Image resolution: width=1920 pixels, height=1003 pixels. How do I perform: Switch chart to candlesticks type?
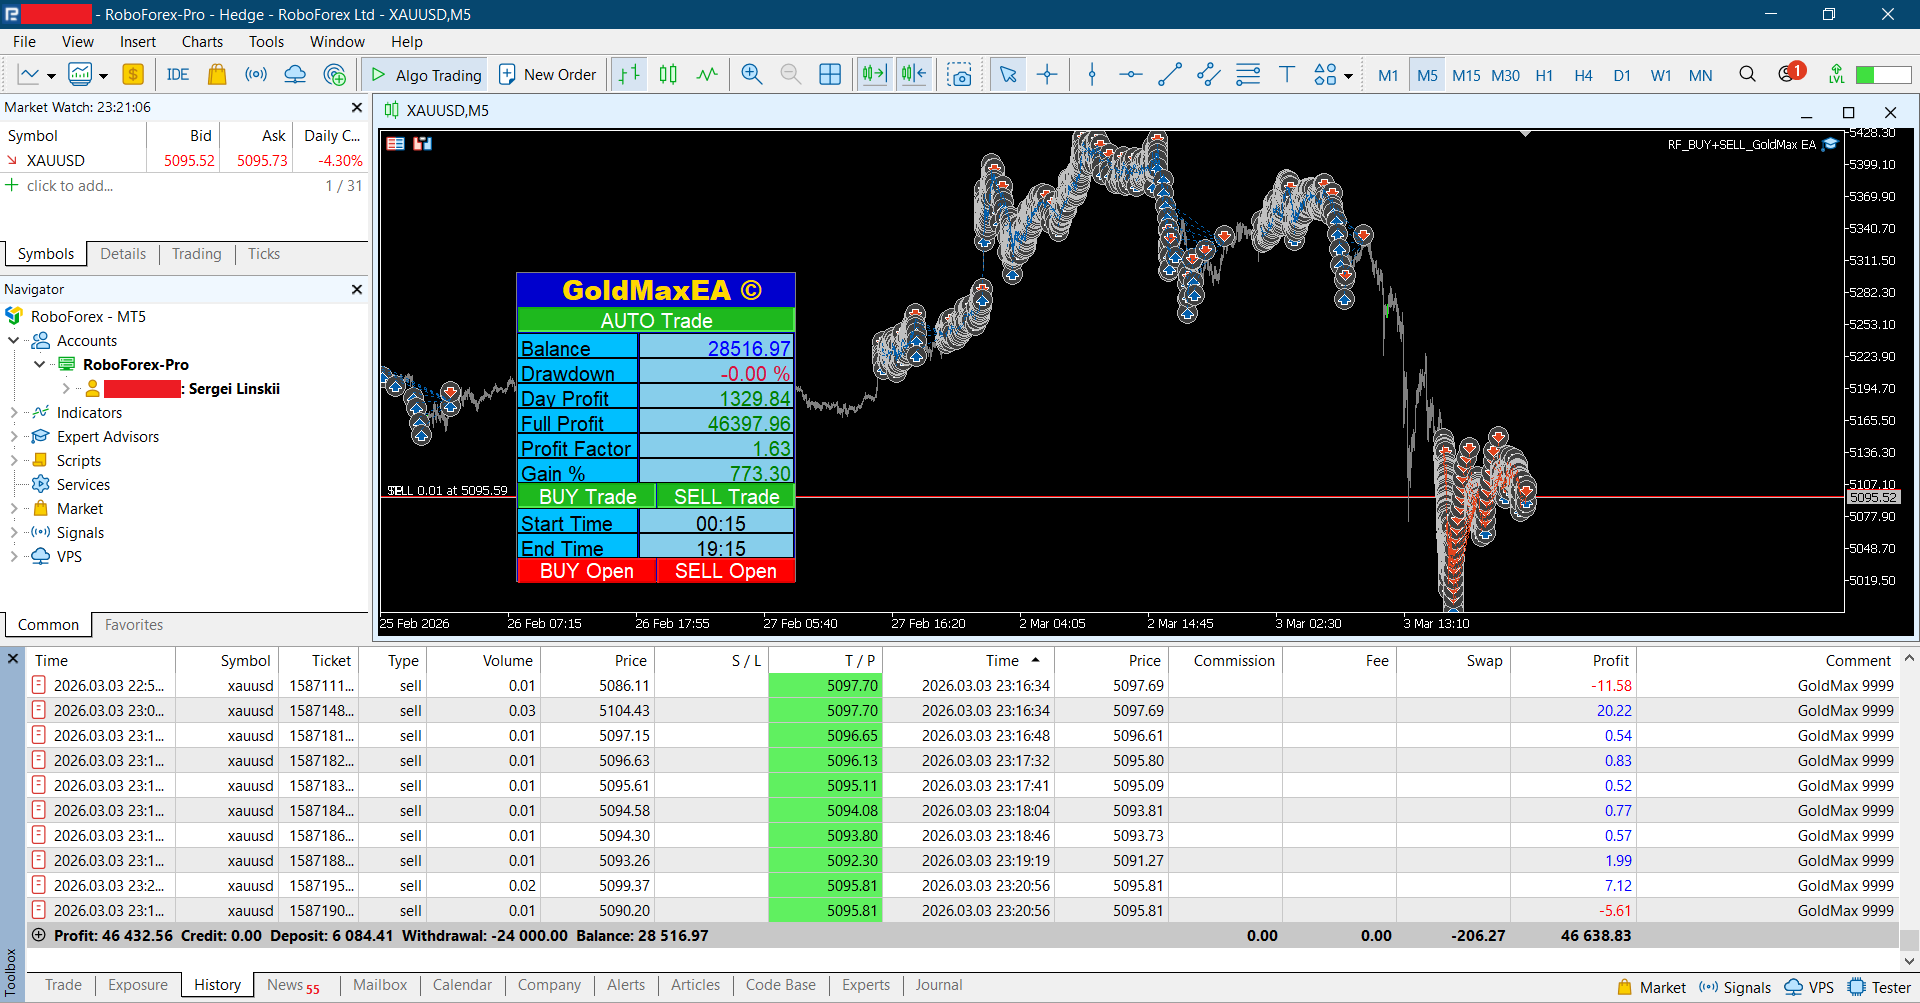click(668, 75)
